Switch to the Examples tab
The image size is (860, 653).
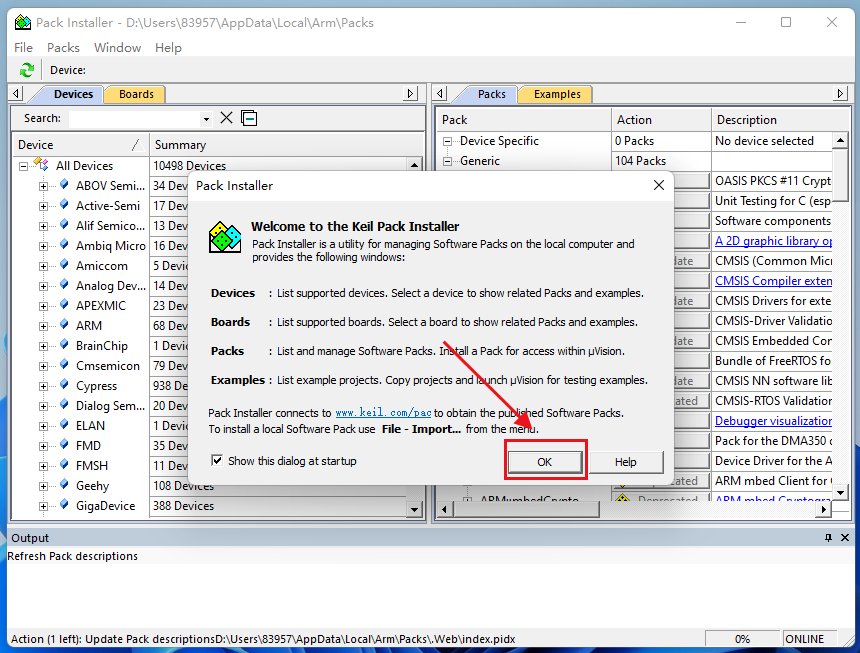click(x=557, y=94)
